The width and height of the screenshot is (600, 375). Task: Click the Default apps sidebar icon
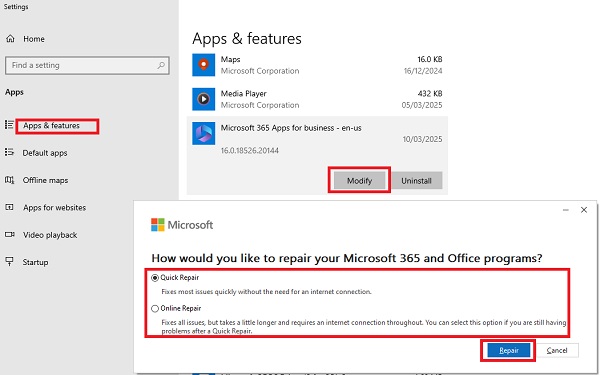tap(9, 152)
